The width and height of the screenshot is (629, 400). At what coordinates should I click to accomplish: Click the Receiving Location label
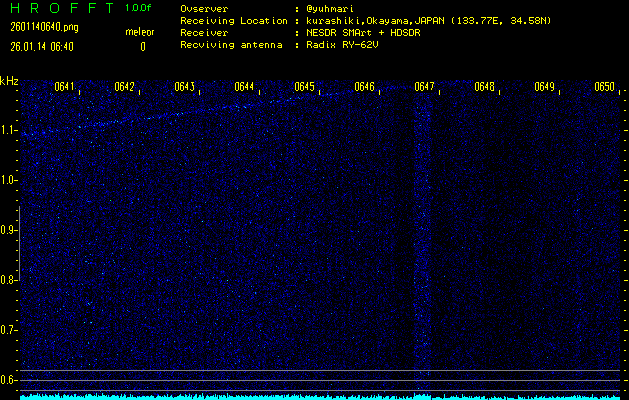pos(234,21)
